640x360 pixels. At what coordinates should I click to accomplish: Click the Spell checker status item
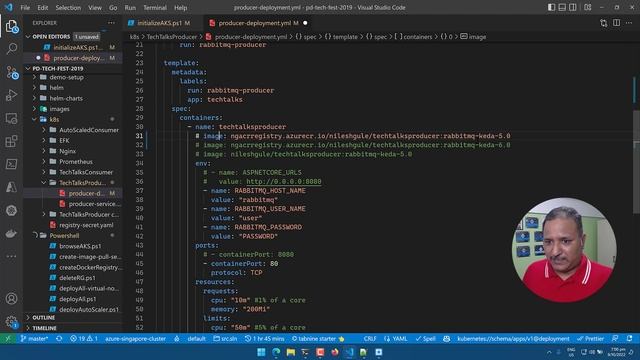point(425,339)
